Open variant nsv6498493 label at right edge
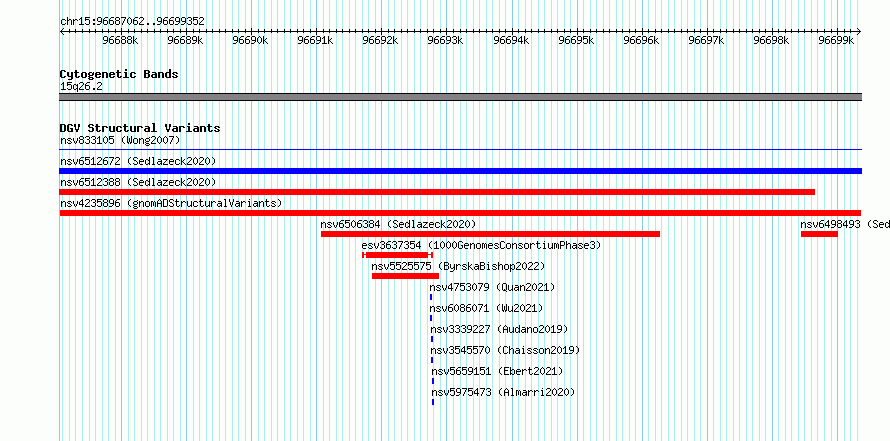 pos(845,224)
